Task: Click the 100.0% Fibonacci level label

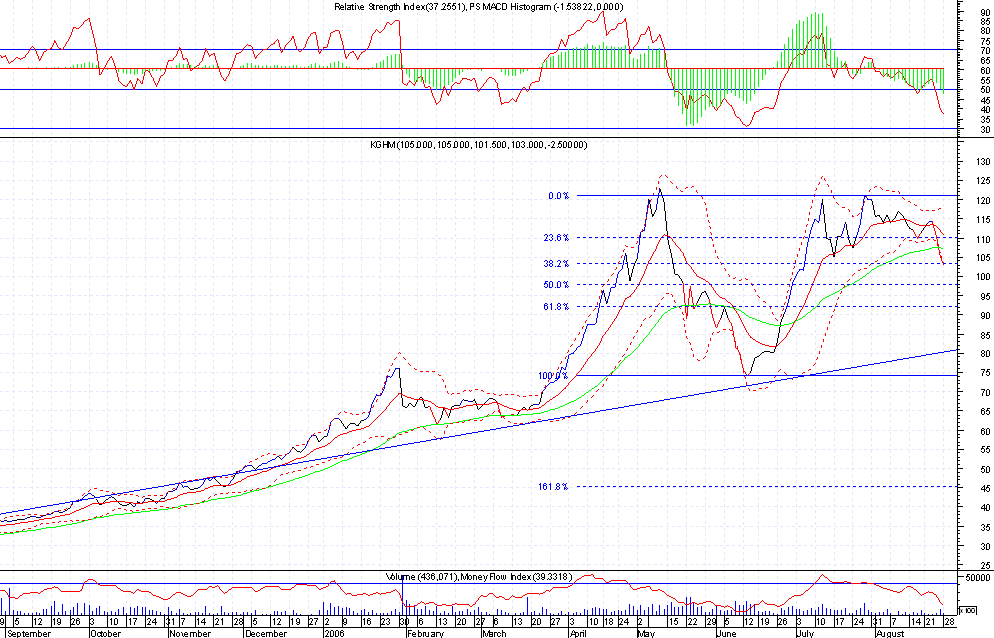Action: (x=553, y=376)
